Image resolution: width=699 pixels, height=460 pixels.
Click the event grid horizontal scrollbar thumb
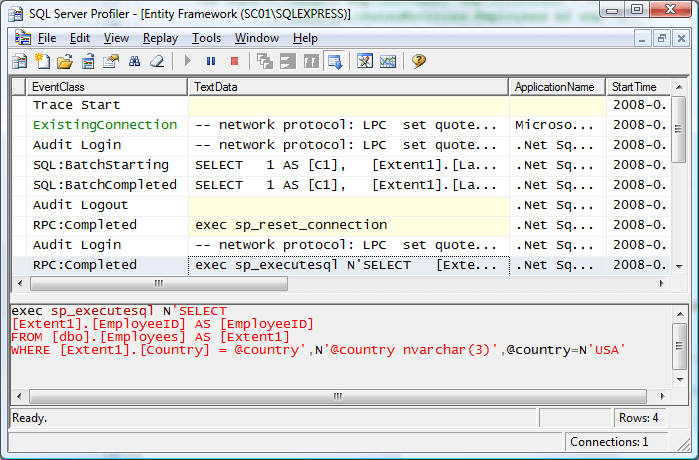tap(159, 283)
